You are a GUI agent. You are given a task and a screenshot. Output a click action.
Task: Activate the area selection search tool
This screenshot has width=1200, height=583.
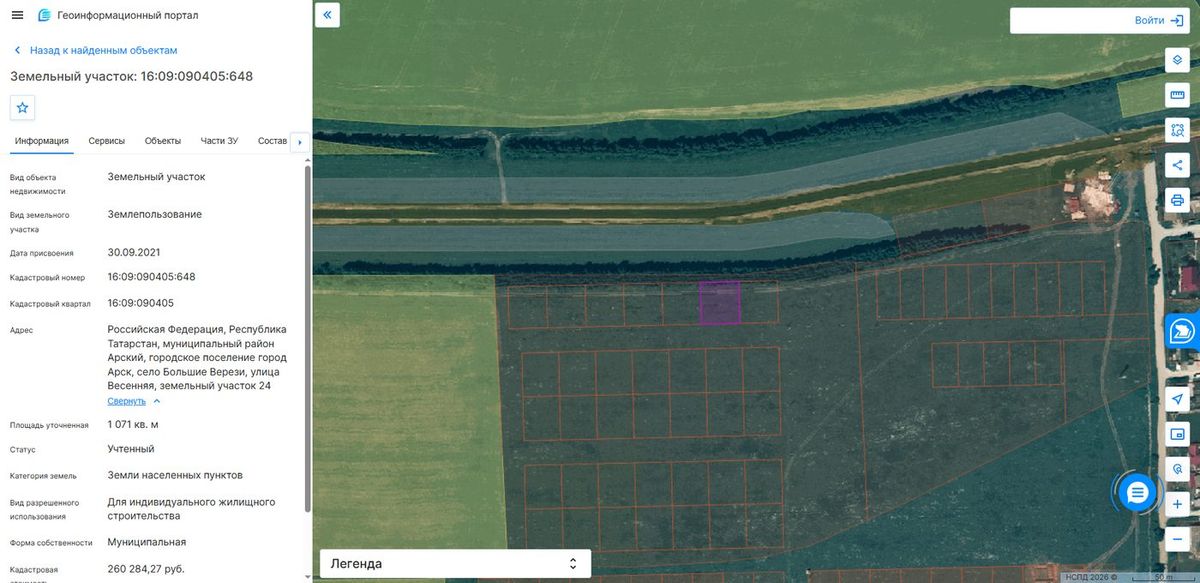click(x=1177, y=130)
